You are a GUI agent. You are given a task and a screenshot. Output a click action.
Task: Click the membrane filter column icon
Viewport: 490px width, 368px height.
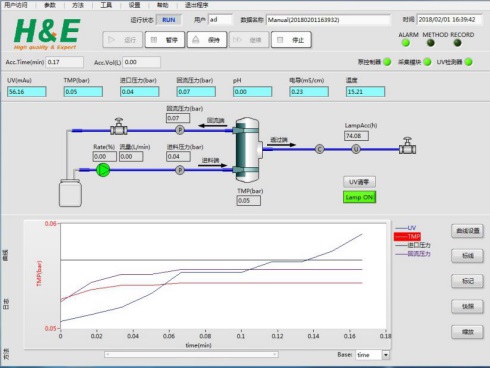[248, 150]
